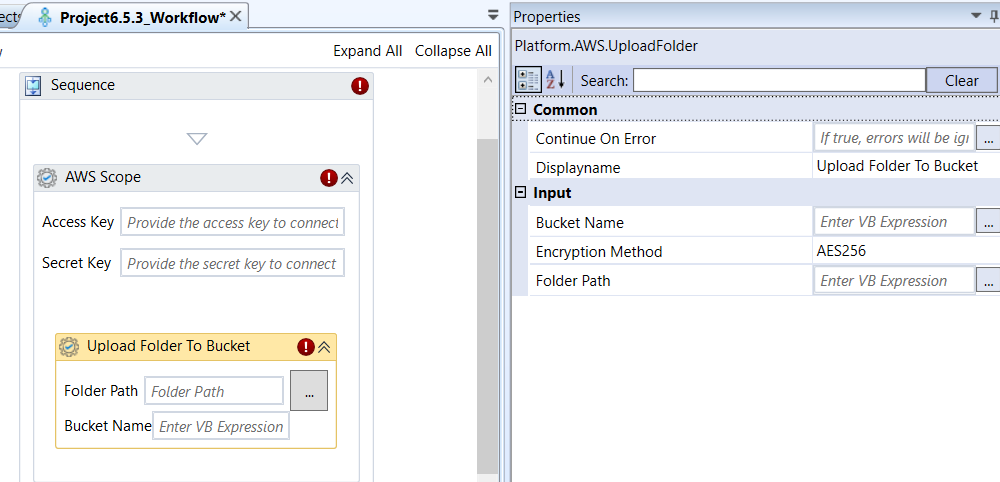Click the Folder Path field in the activity
This screenshot has width=1000, height=482.
214,391
